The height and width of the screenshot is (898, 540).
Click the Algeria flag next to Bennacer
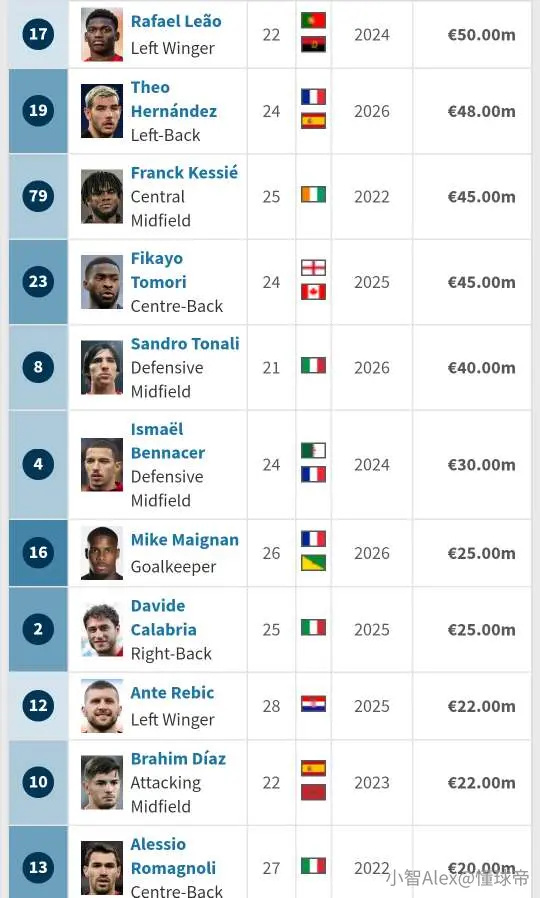tap(313, 450)
